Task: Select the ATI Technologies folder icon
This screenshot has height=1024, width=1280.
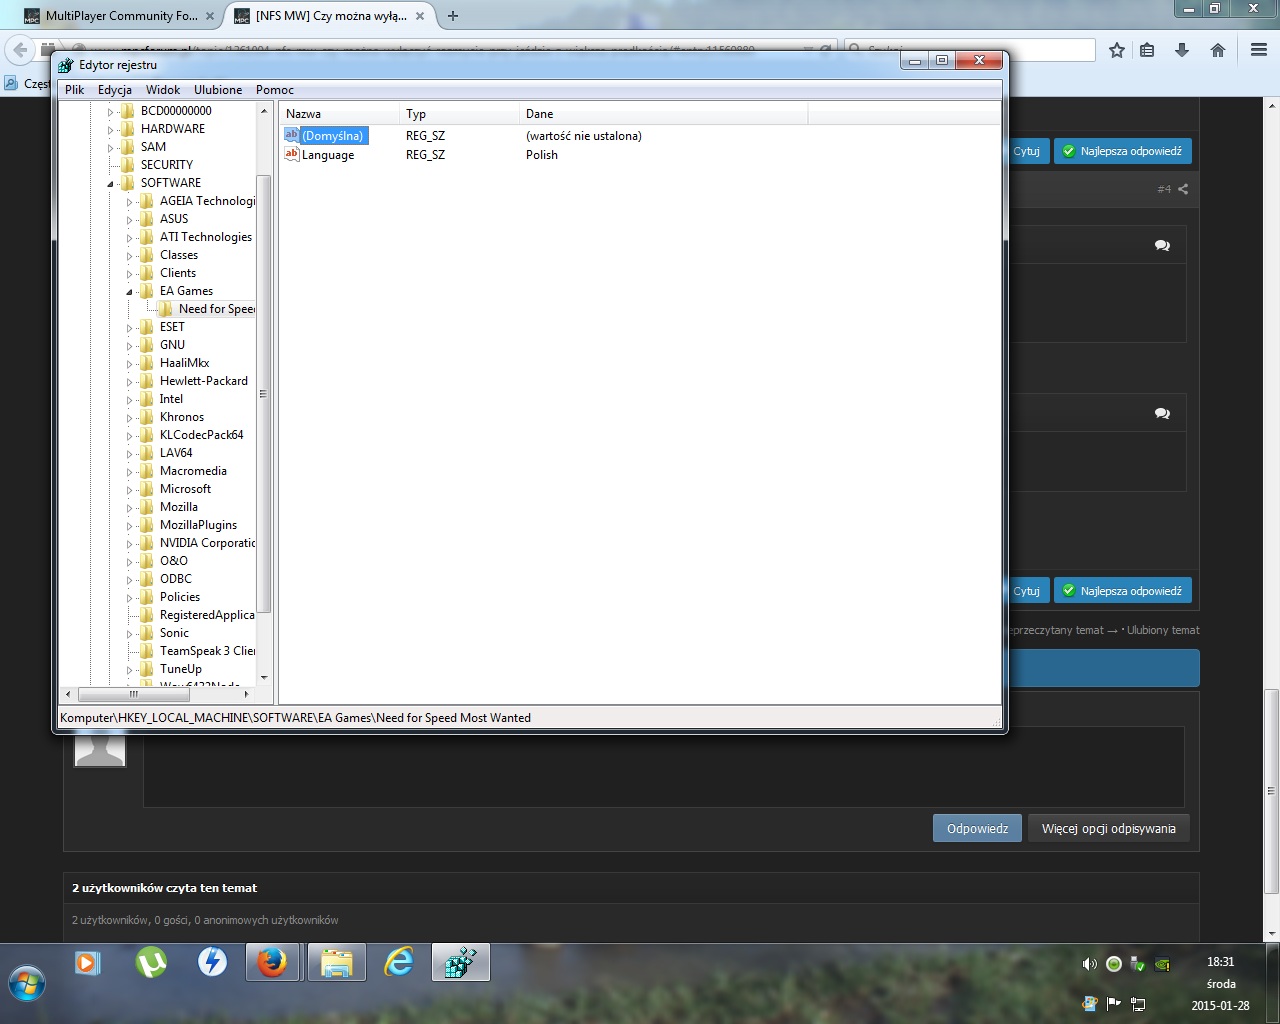Action: pos(146,237)
